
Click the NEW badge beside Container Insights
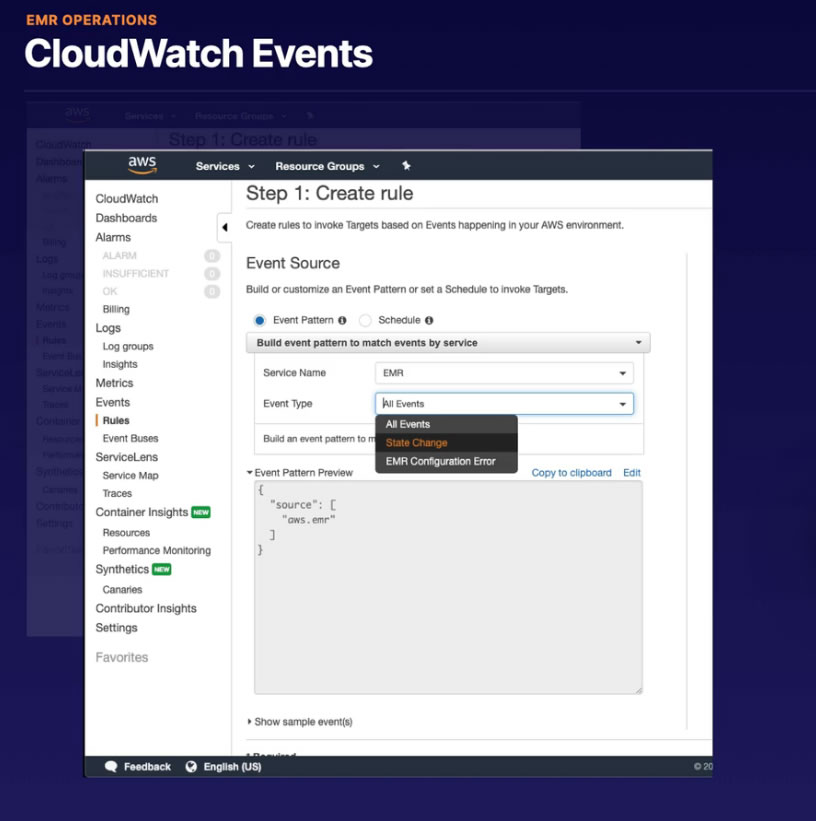coord(201,512)
